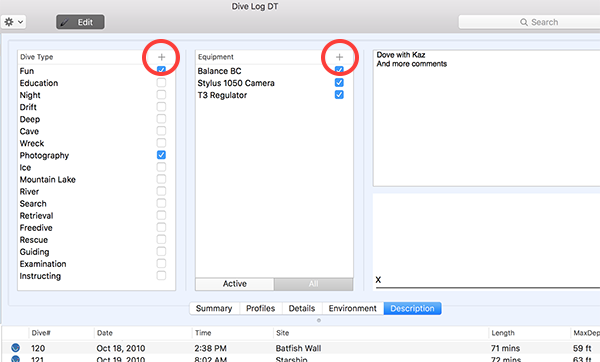600x362 pixels.
Task: Select the Stylus 1050 Camera row label
Action: click(236, 83)
